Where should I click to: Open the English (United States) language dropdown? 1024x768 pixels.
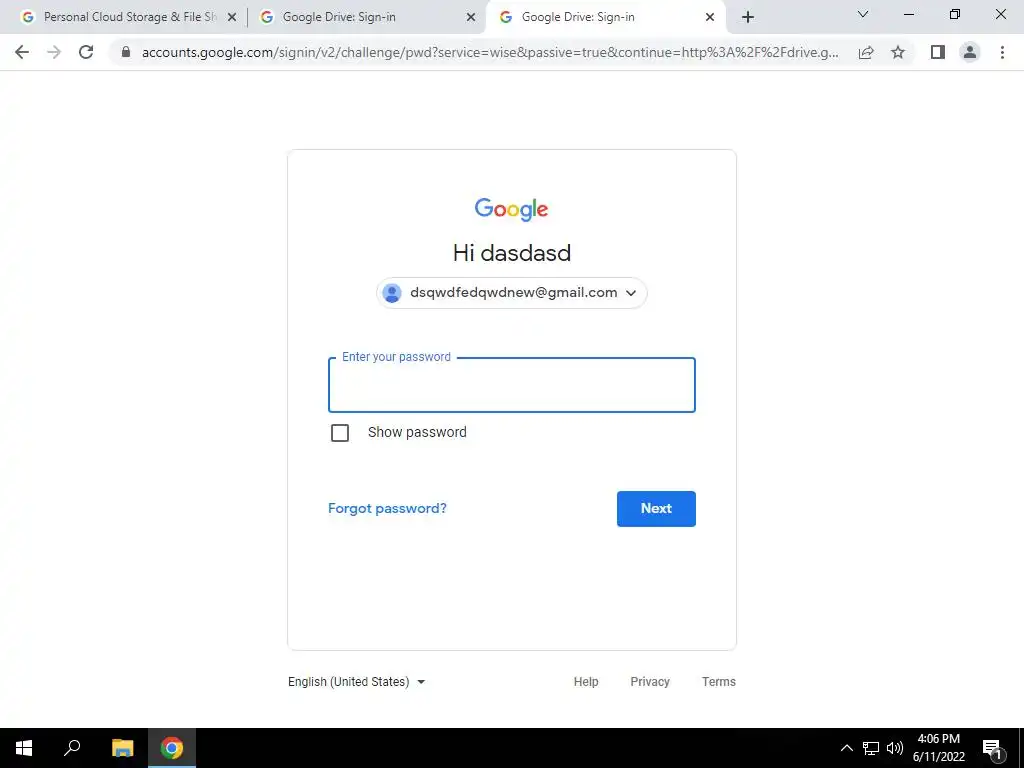[x=357, y=682]
